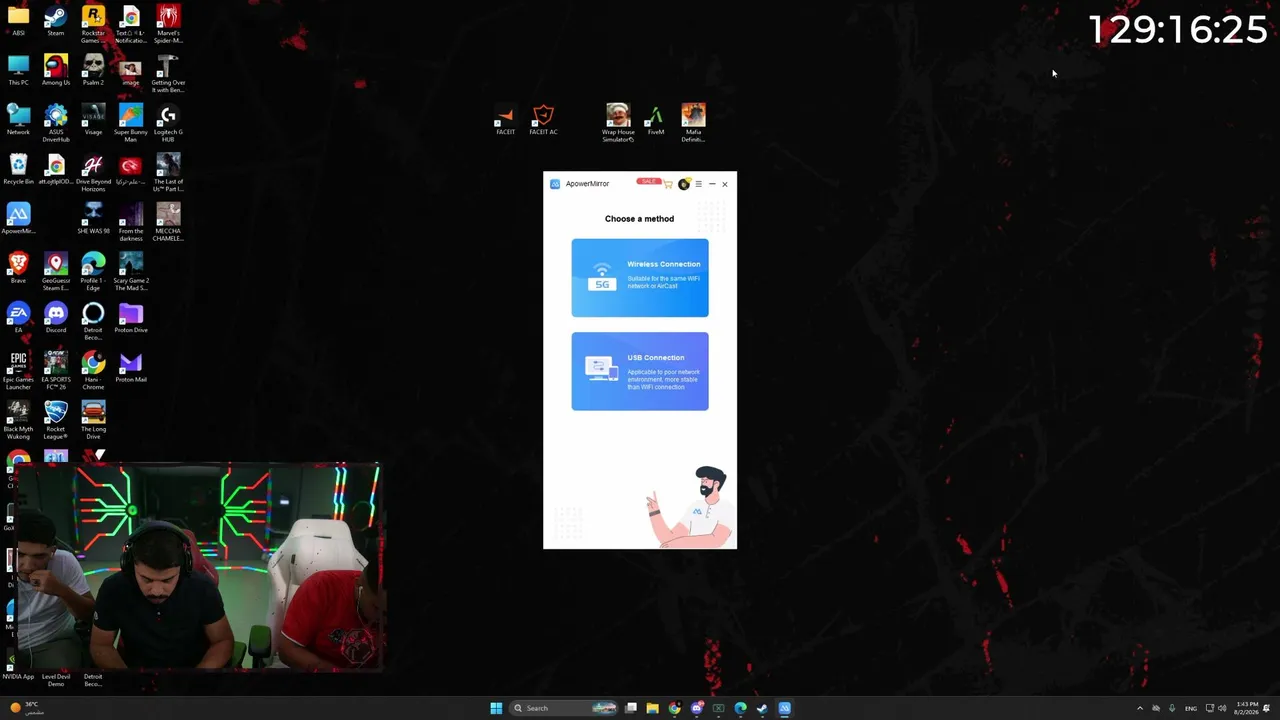Select the ApowerMirror desktop shortcut
Image resolution: width=1280 pixels, height=720 pixels.
click(x=18, y=219)
